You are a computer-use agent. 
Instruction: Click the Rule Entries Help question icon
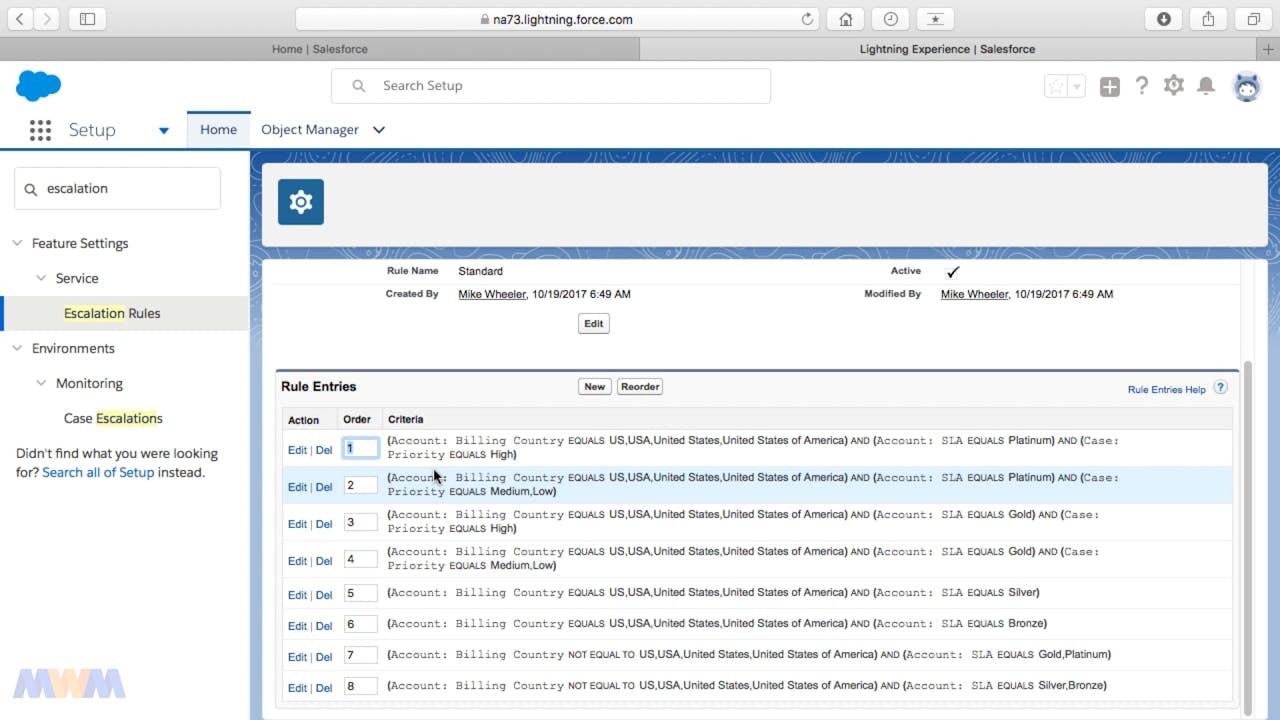1220,388
